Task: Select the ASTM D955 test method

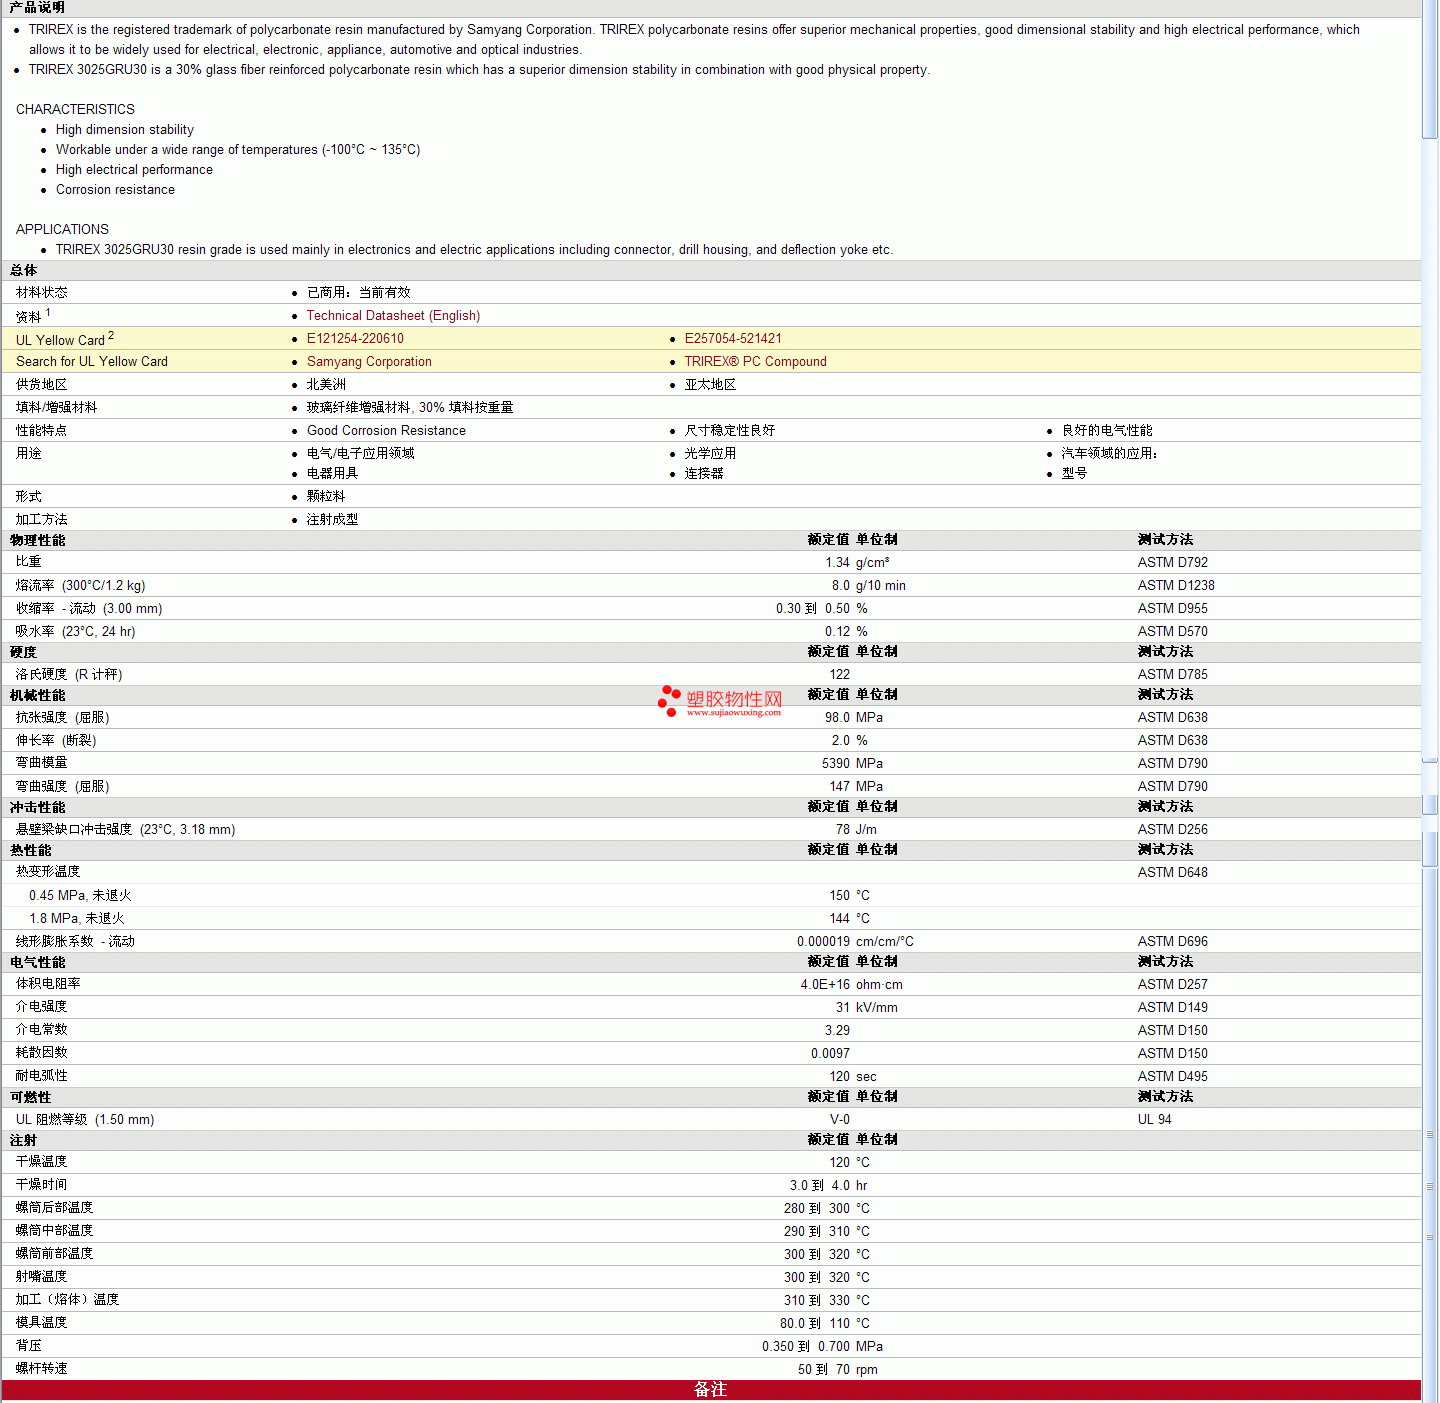Action: 1173,609
